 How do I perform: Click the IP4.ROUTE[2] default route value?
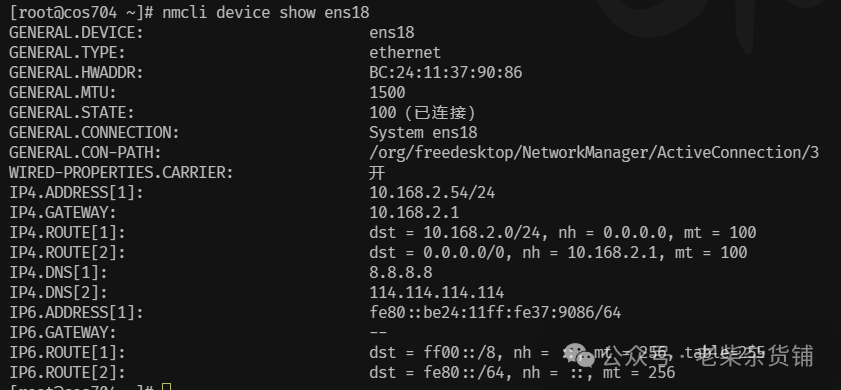[x=558, y=253]
